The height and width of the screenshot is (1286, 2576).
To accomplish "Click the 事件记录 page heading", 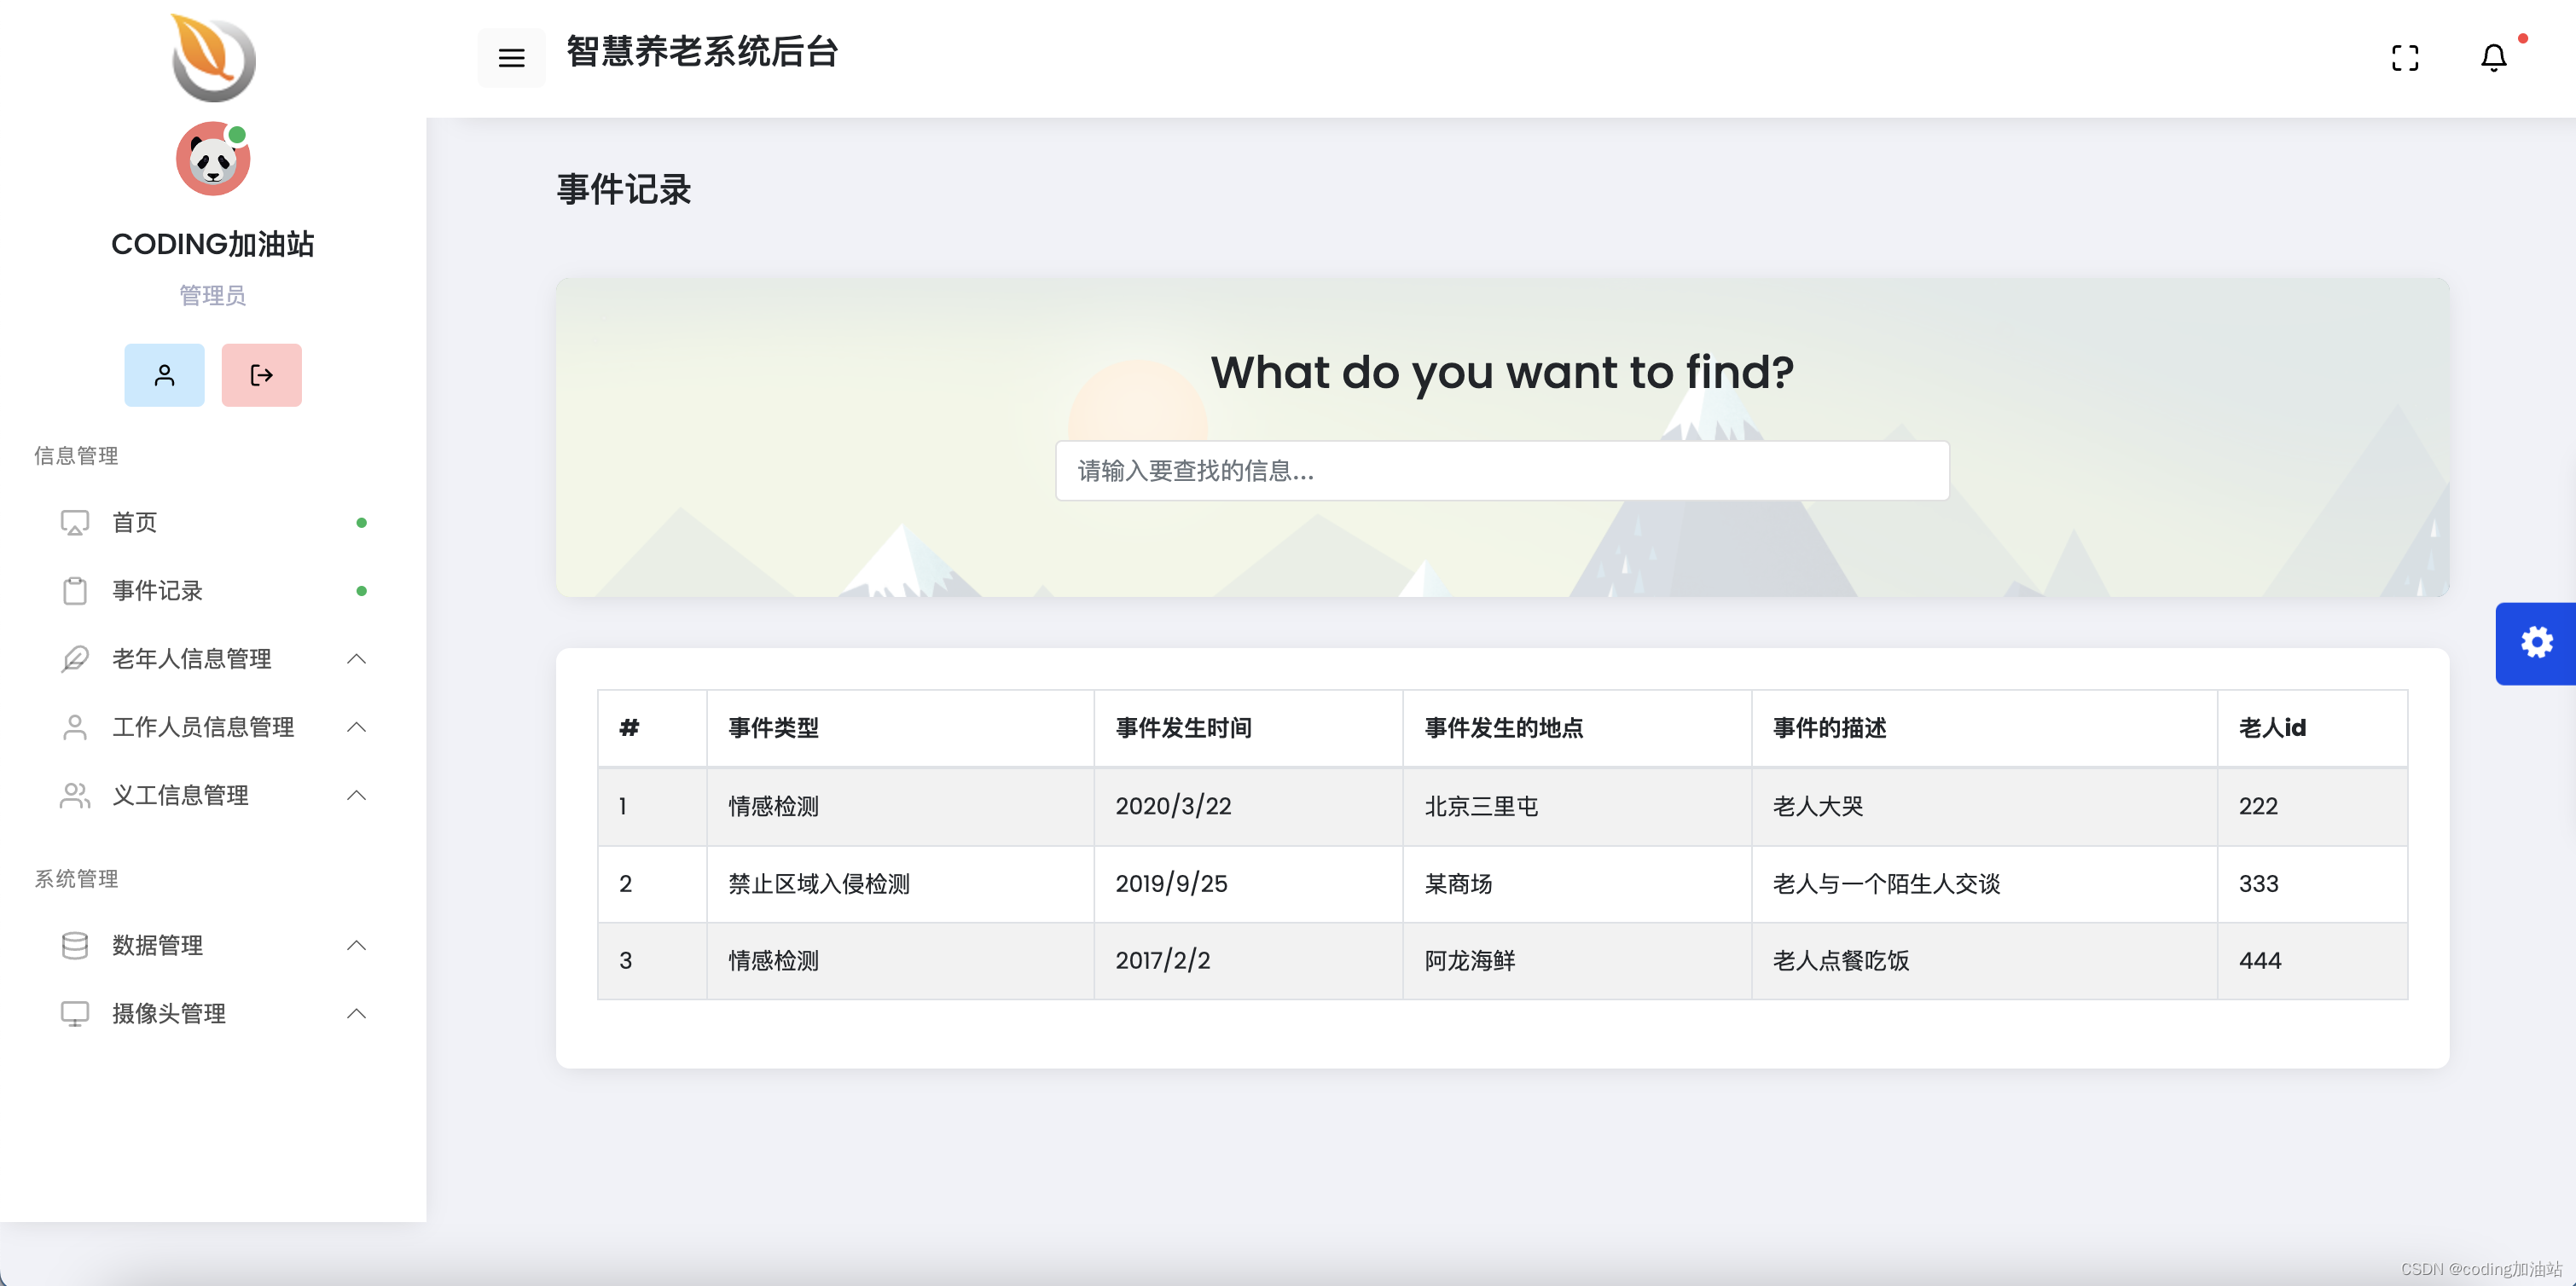I will pos(624,190).
